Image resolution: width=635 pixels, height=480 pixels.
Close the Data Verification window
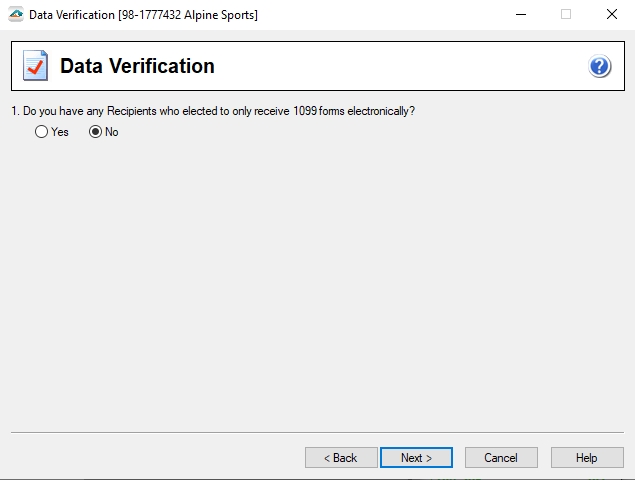[611, 14]
